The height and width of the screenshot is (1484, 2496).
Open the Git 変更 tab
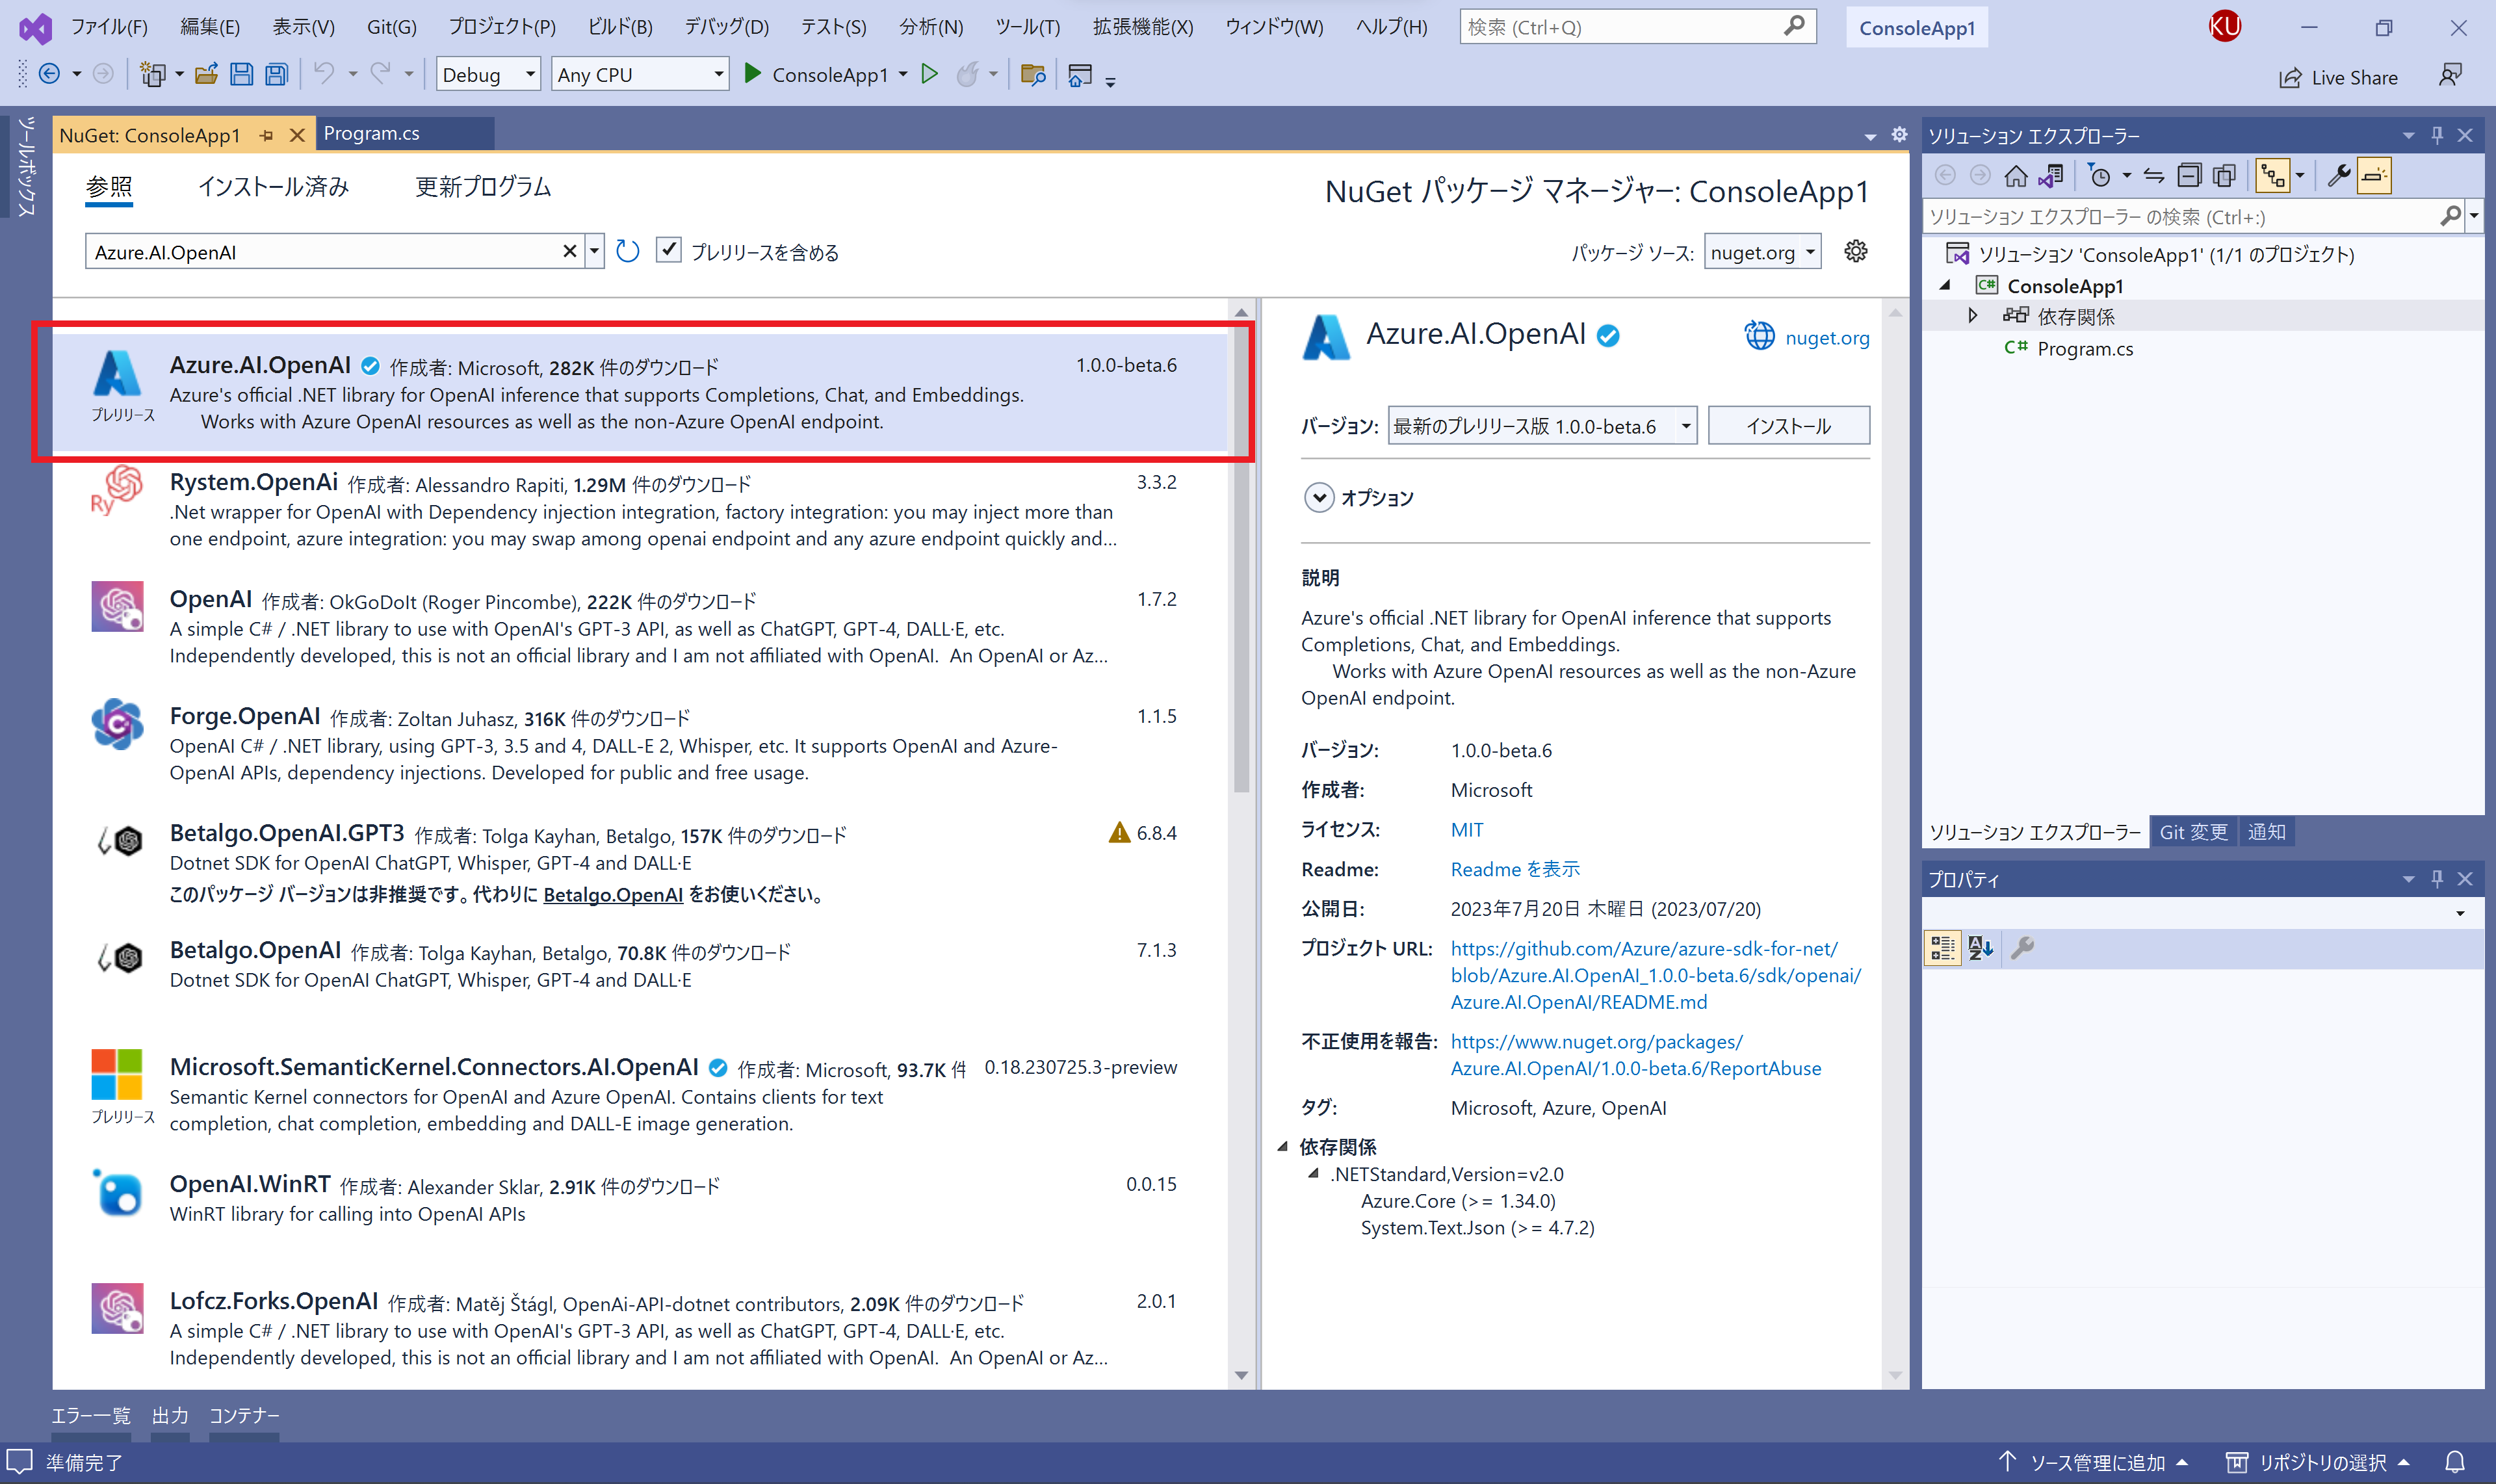pyautogui.click(x=2193, y=832)
